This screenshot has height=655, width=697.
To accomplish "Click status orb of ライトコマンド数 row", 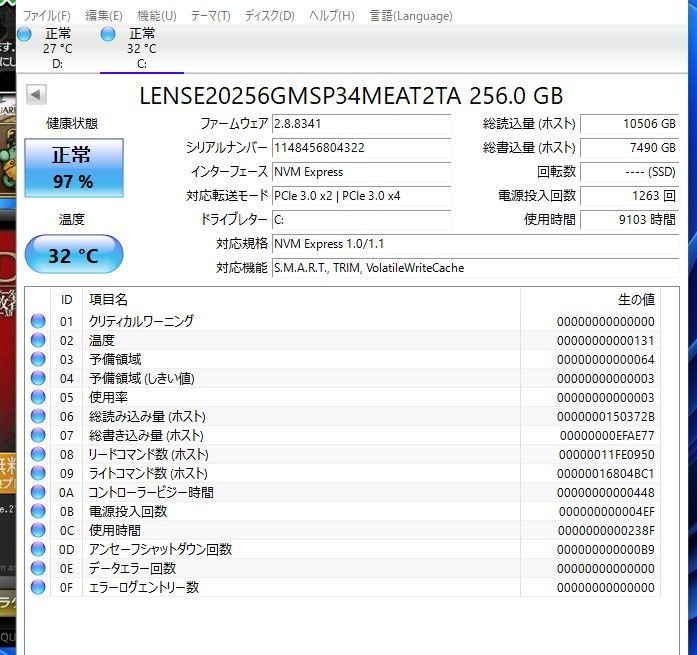I will pos(38,473).
